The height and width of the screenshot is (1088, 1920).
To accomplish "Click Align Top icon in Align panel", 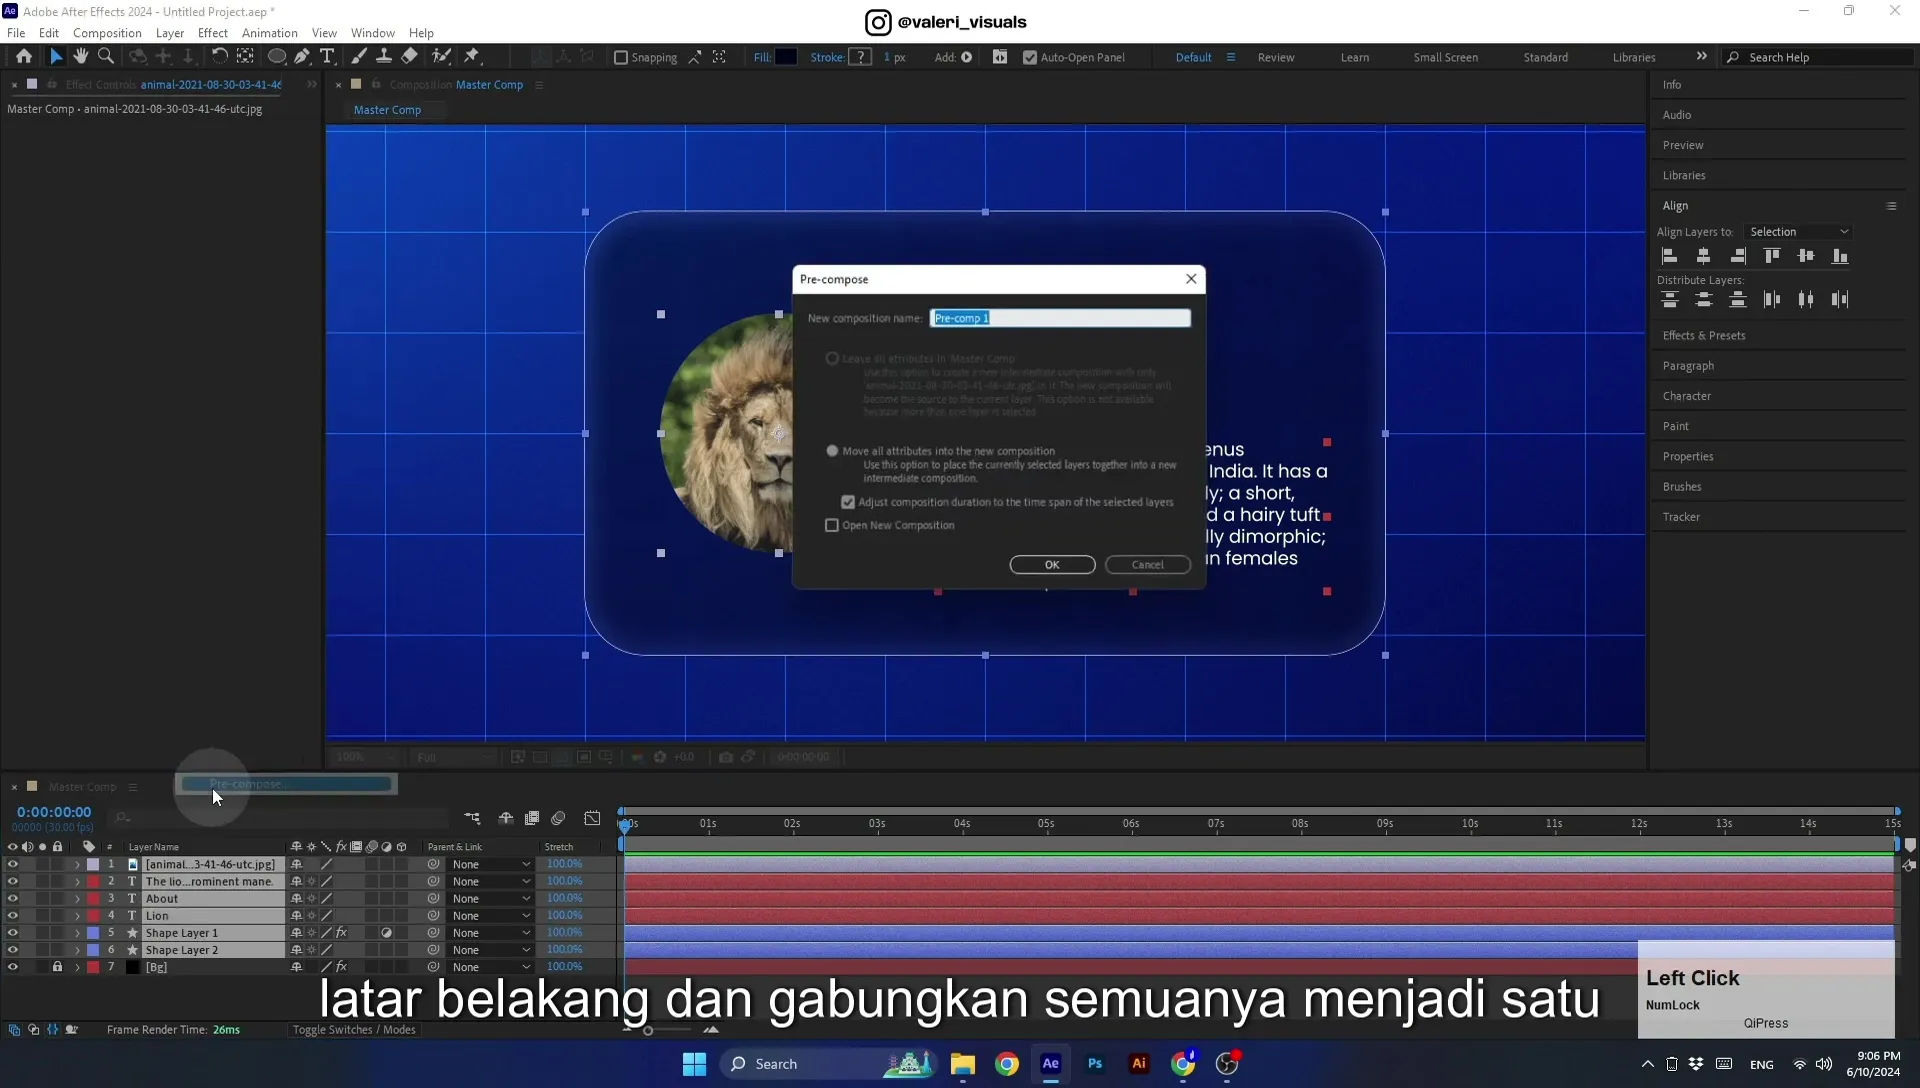I will 1771,256.
